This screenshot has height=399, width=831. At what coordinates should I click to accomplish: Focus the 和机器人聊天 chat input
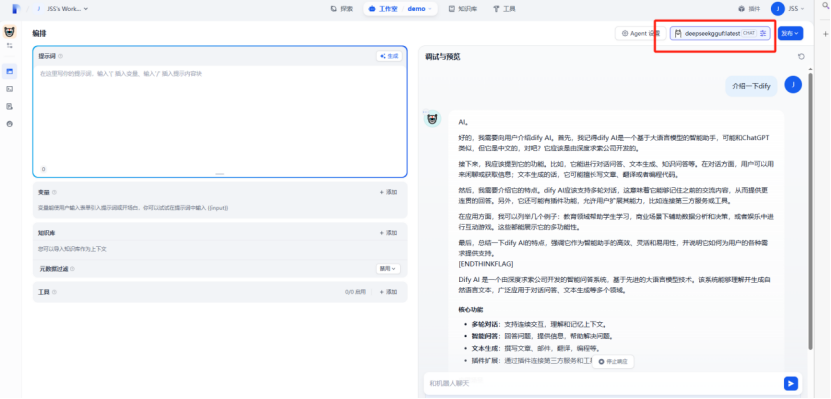click(x=603, y=383)
